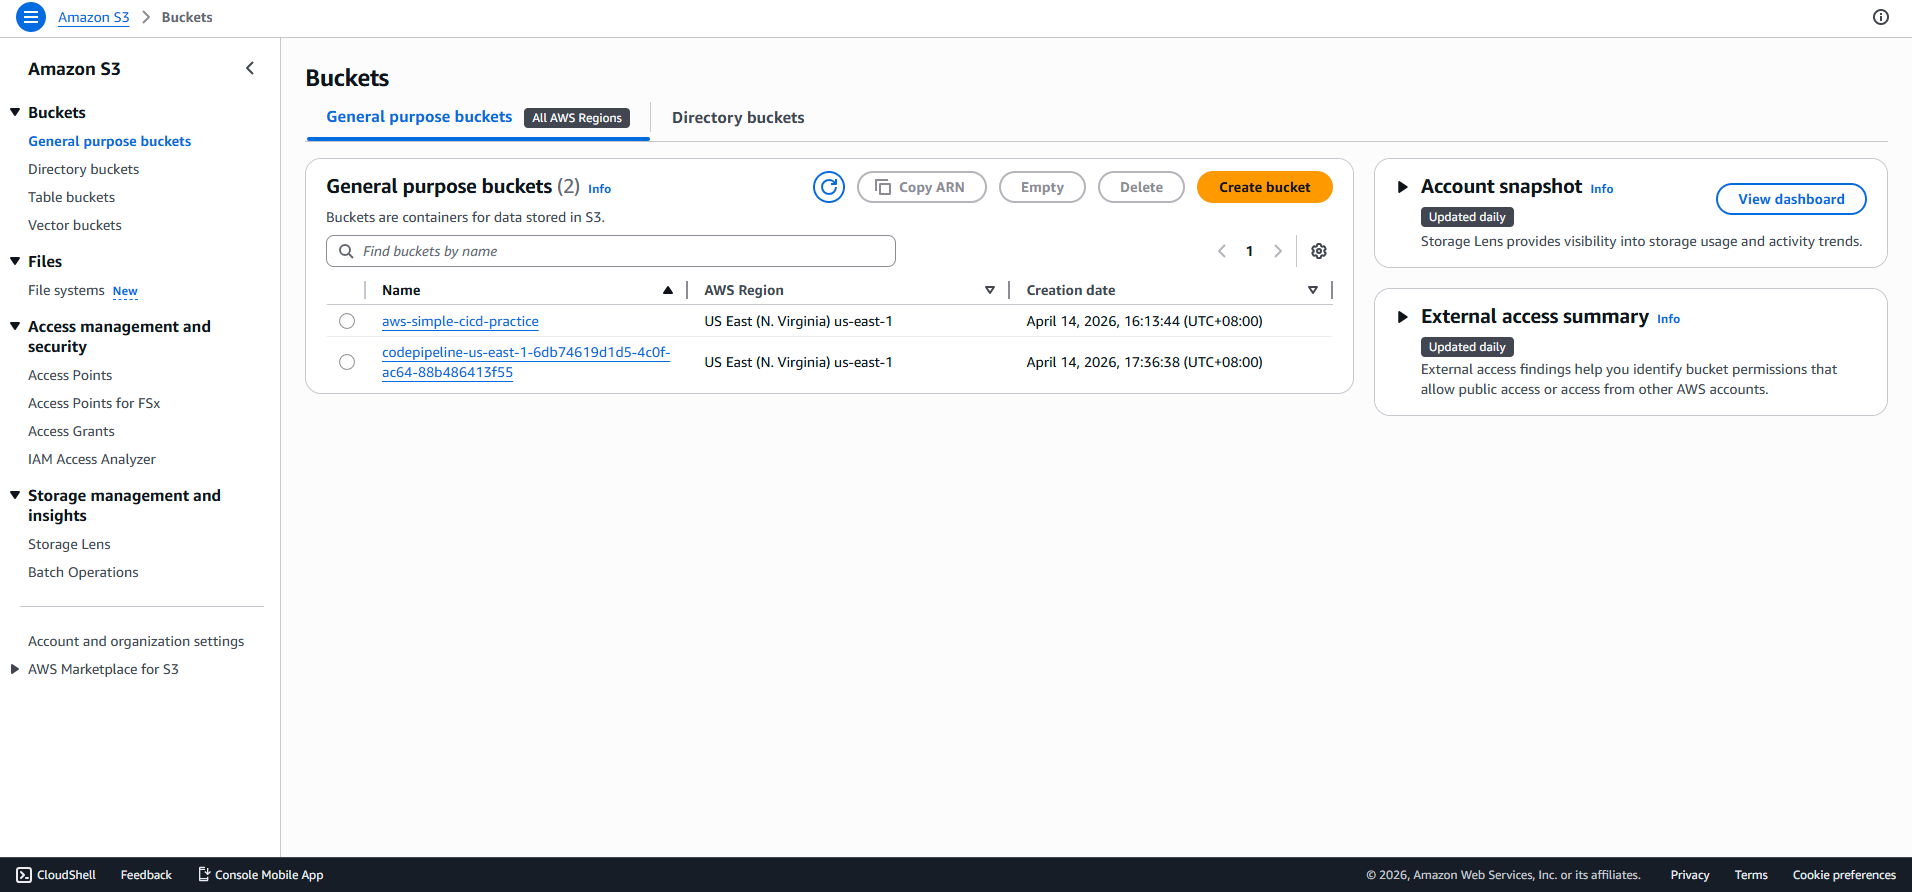The width and height of the screenshot is (1912, 892).
Task: Open Terms link in footer
Action: (1751, 875)
